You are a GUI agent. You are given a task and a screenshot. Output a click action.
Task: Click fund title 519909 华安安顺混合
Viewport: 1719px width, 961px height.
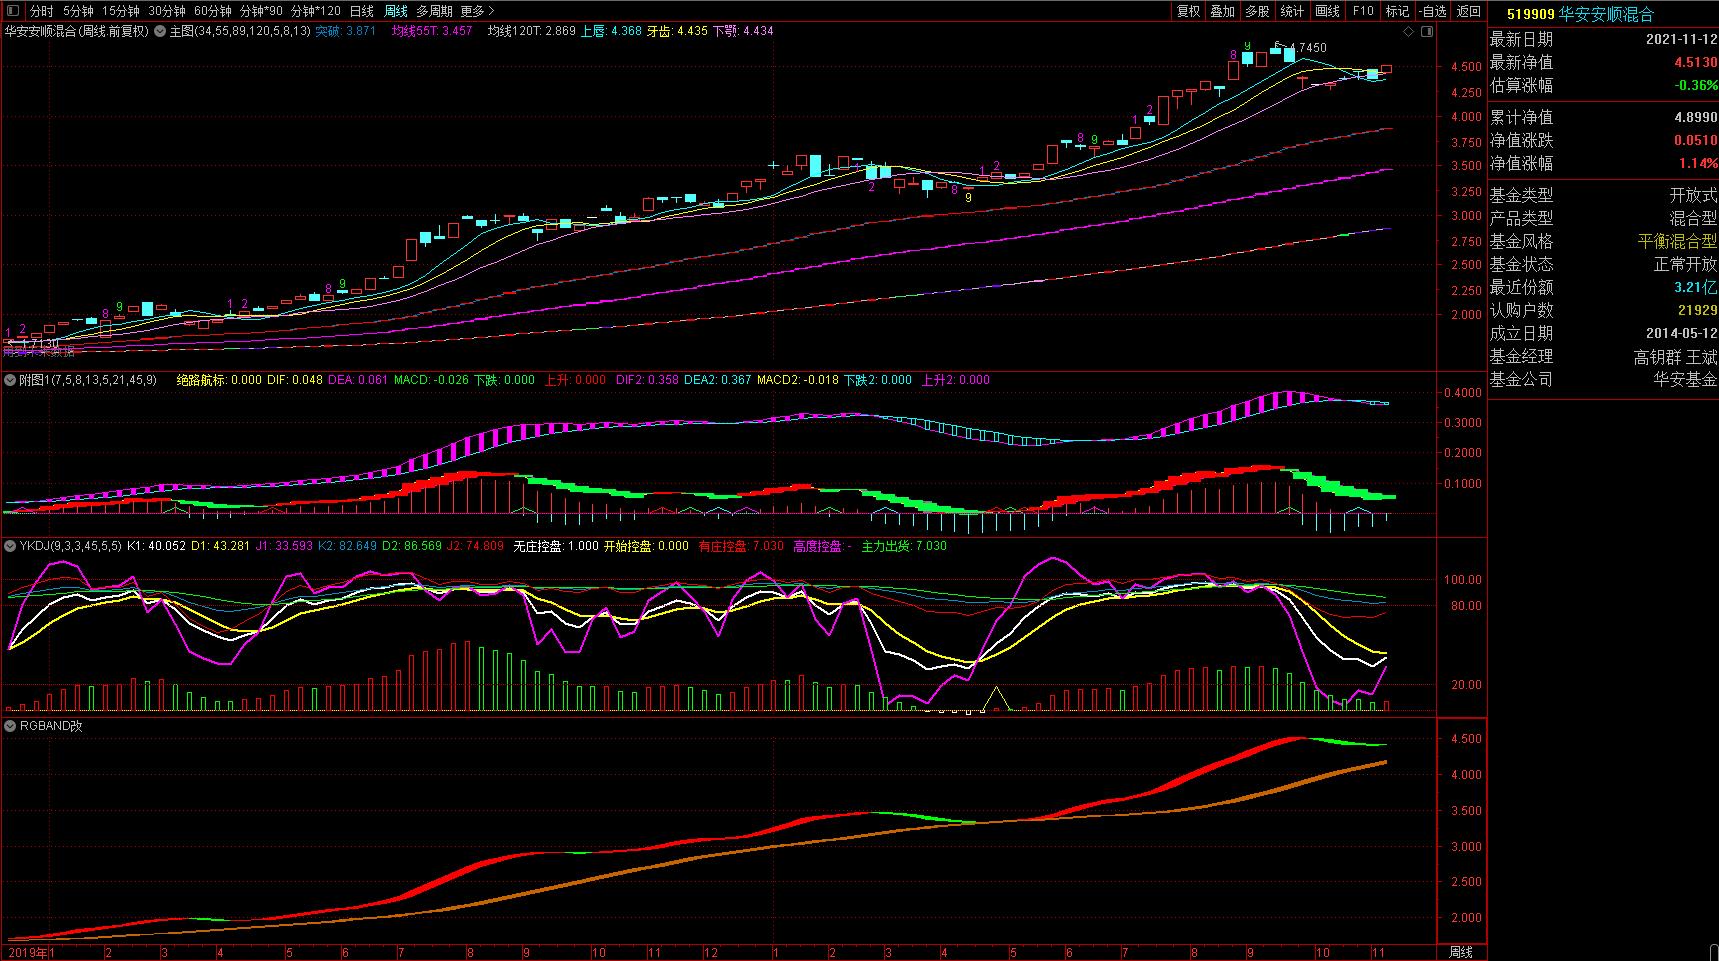(x=1580, y=14)
